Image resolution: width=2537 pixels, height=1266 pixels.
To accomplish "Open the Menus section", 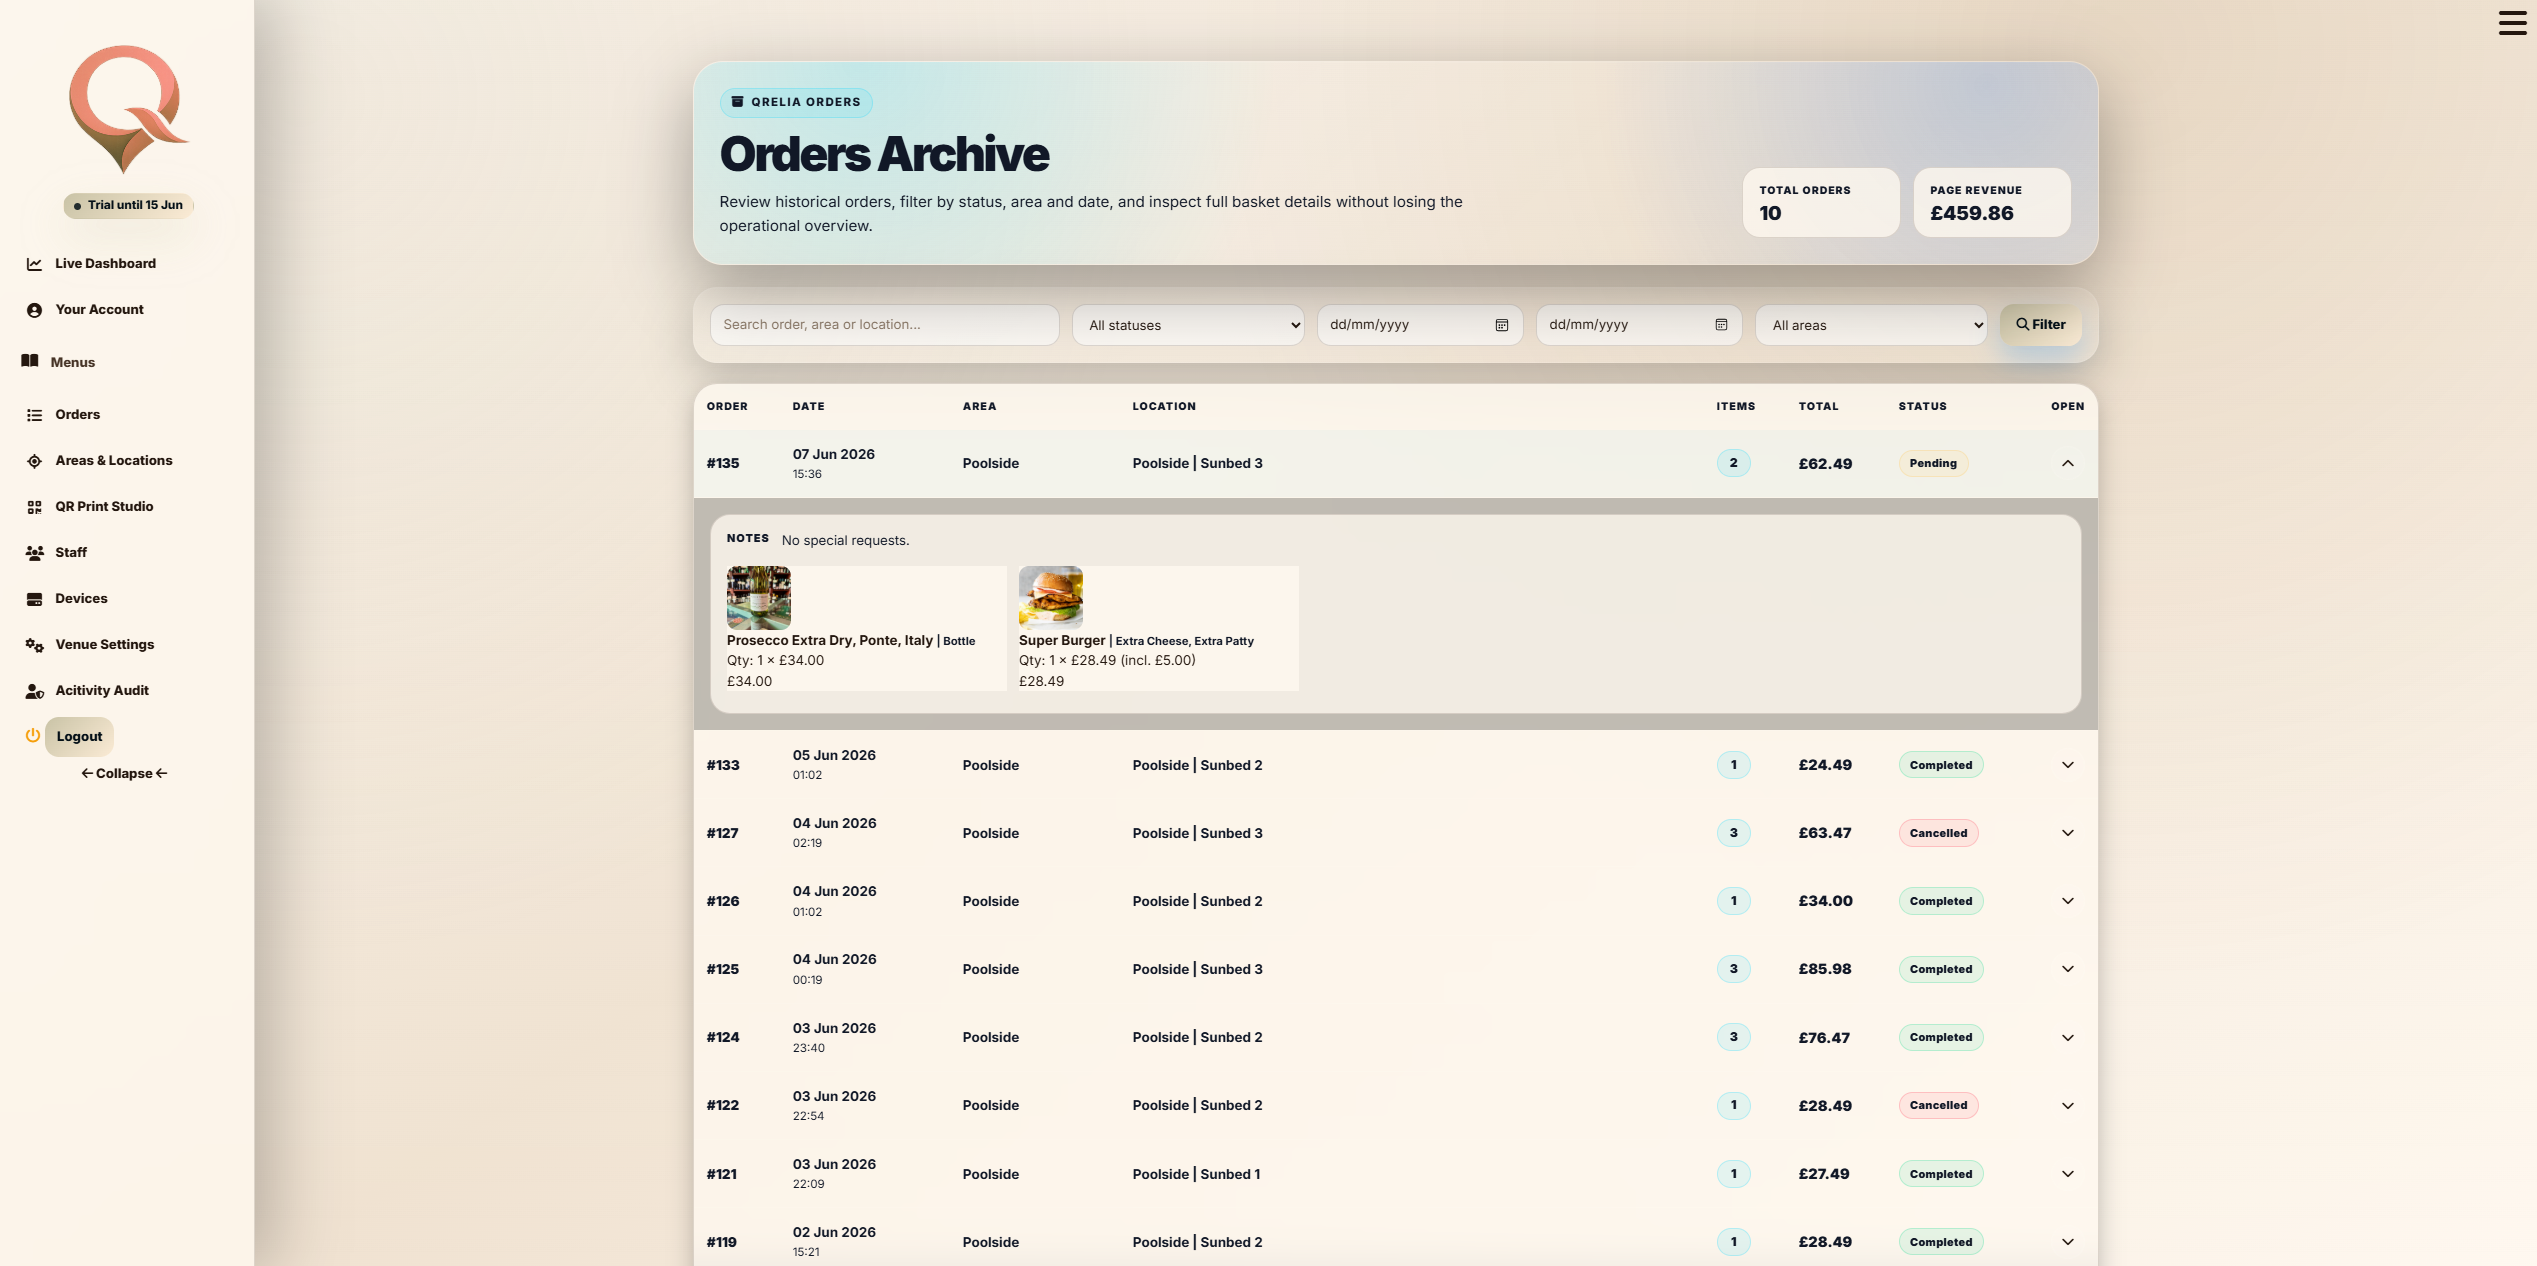I will coord(73,362).
